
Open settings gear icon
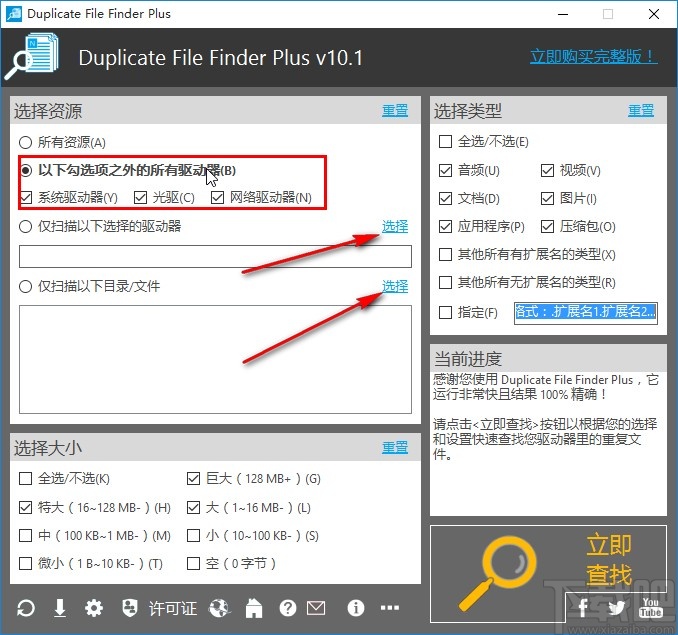[x=93, y=608]
